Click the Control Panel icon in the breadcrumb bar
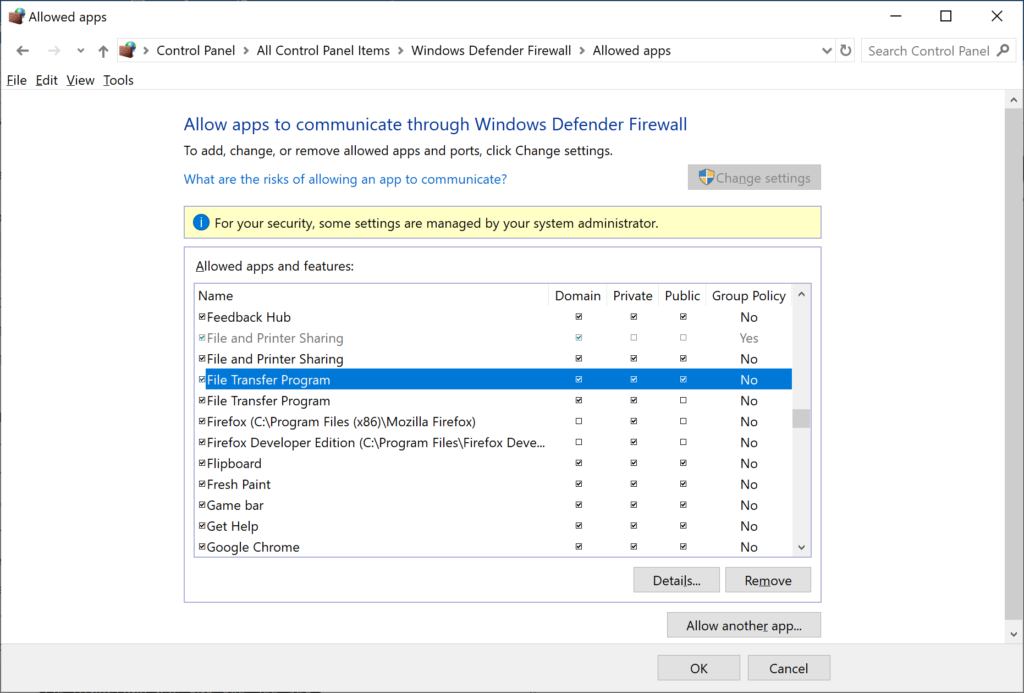 127,50
